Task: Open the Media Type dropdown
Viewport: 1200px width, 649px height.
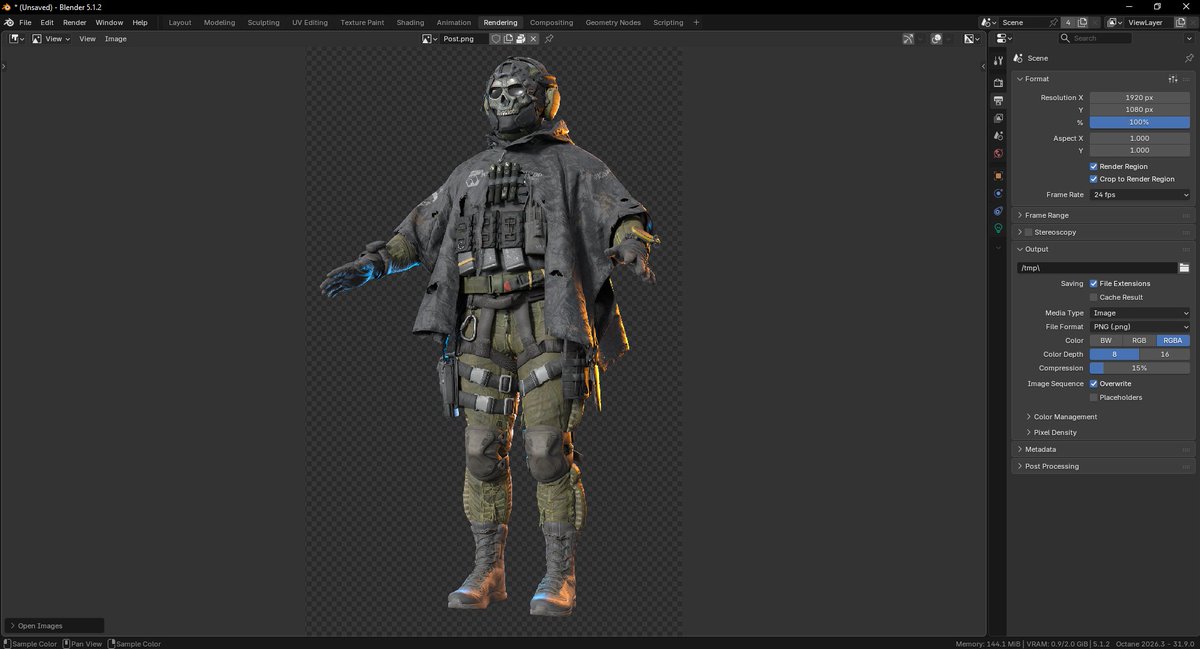Action: [x=1140, y=313]
